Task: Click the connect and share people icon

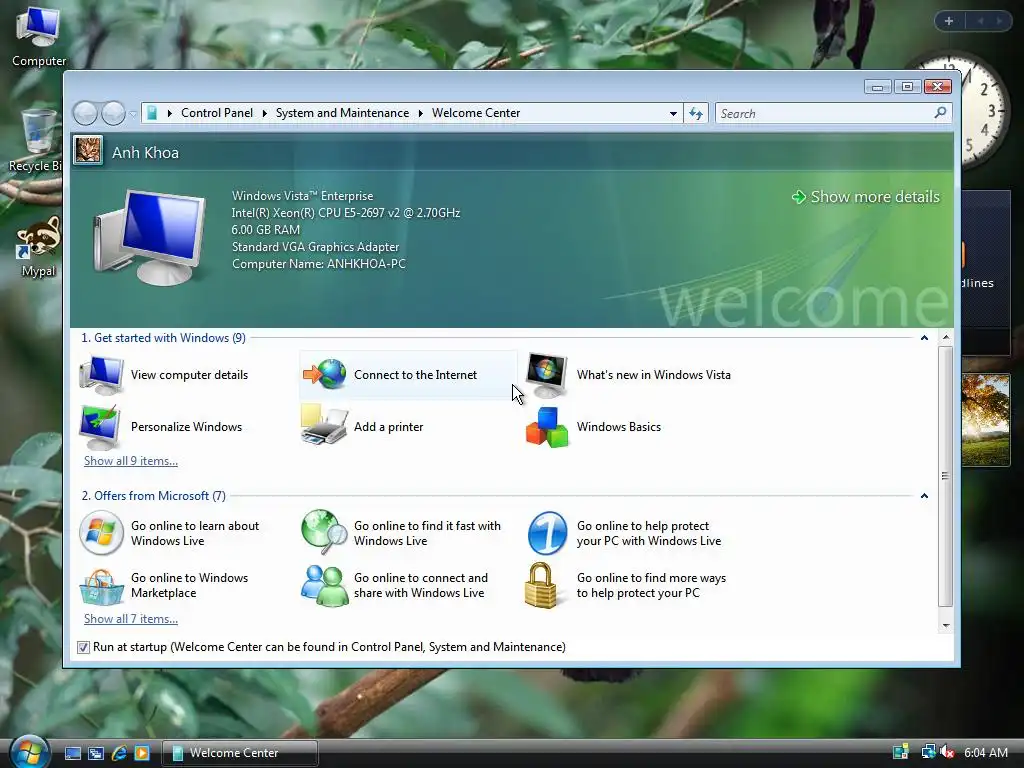Action: (x=325, y=586)
